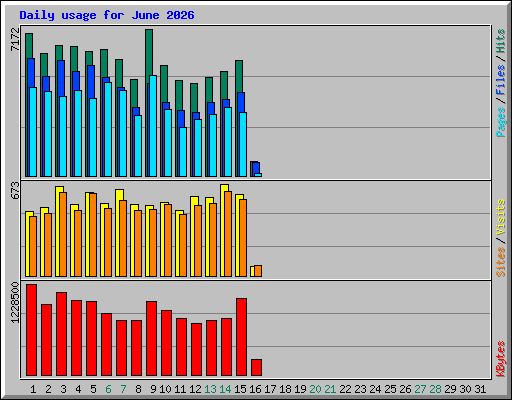Click day 12 on the x-axis
Viewport: 512px width, 400px height.
pyautogui.click(x=195, y=389)
